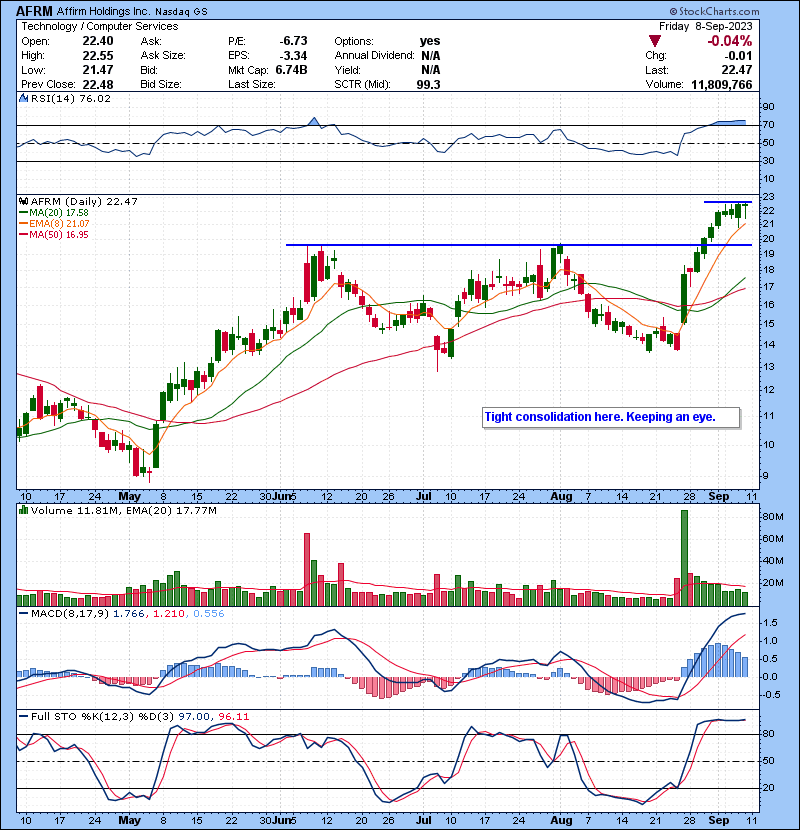Screen dimensions: 800x830
Task: Click the red down-triangle change indicator
Action: pyautogui.click(x=655, y=41)
